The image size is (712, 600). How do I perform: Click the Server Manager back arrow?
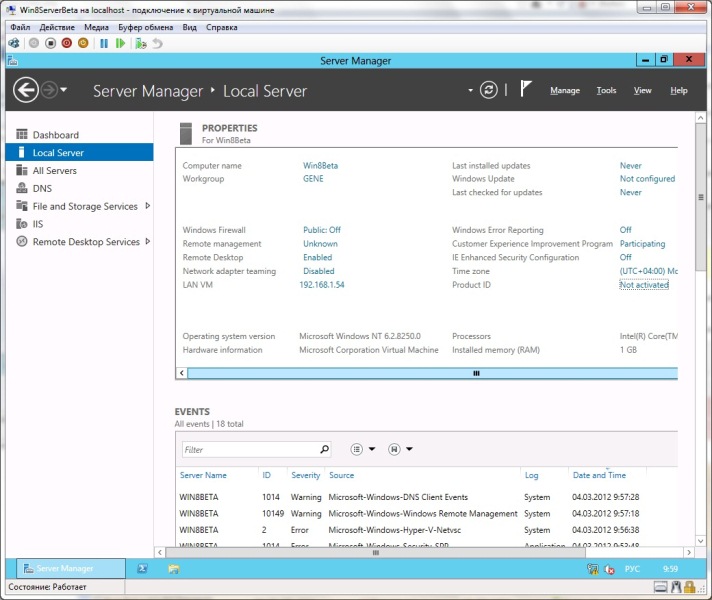(26, 90)
